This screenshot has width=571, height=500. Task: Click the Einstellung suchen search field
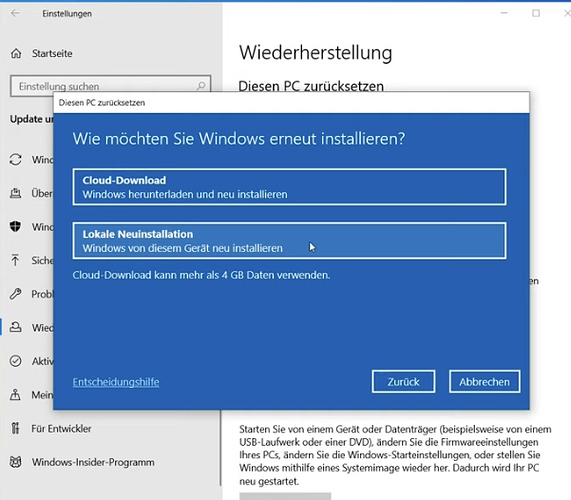tap(111, 86)
